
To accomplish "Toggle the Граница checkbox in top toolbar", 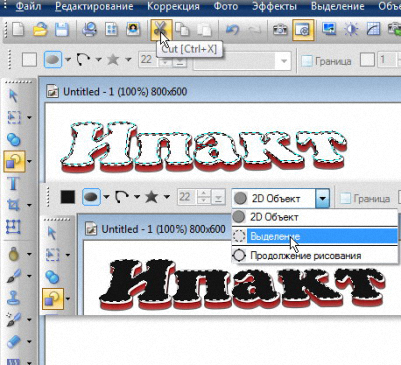I will (x=306, y=61).
